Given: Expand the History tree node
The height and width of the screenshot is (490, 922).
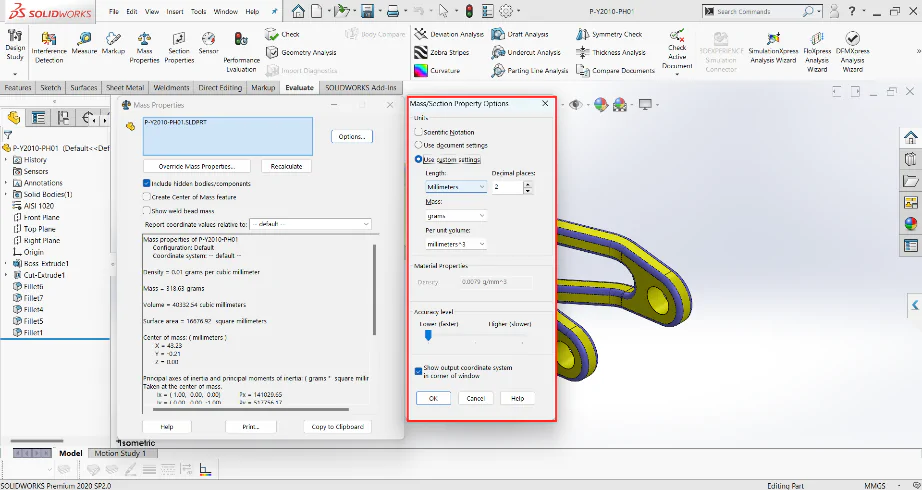Looking at the screenshot, I should (x=6, y=160).
